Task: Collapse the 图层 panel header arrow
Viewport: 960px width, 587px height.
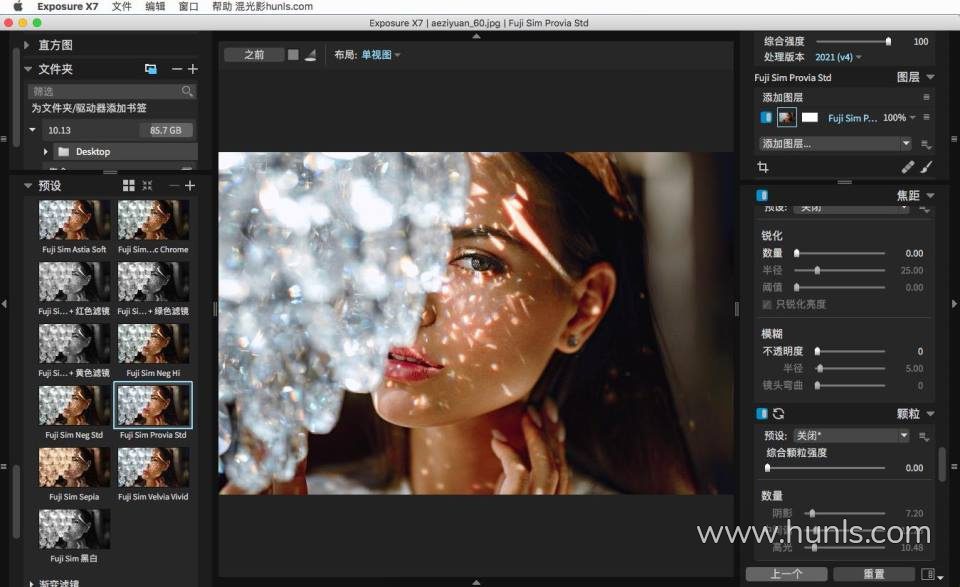Action: coord(931,77)
